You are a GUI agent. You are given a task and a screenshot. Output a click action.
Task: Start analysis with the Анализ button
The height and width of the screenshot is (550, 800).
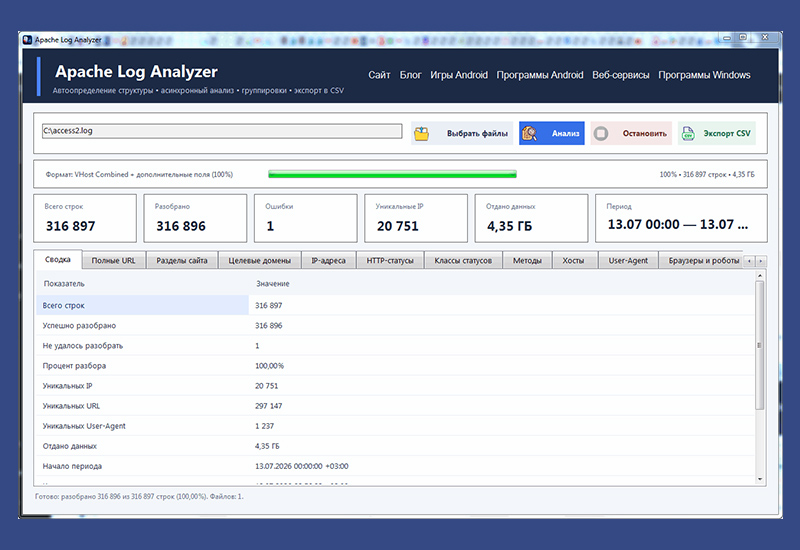(x=552, y=133)
